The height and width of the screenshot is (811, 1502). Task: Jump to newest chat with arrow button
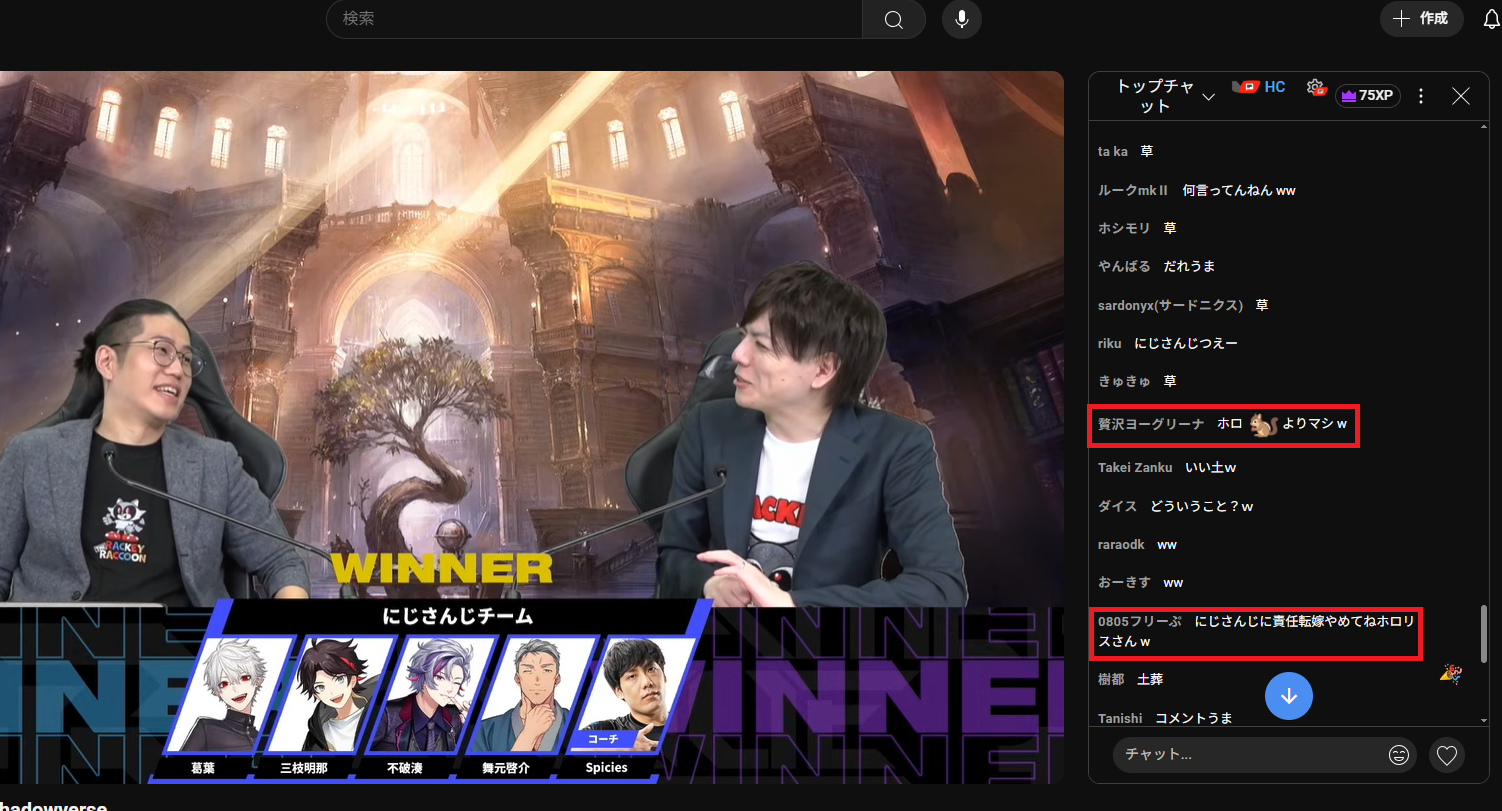click(x=1289, y=696)
